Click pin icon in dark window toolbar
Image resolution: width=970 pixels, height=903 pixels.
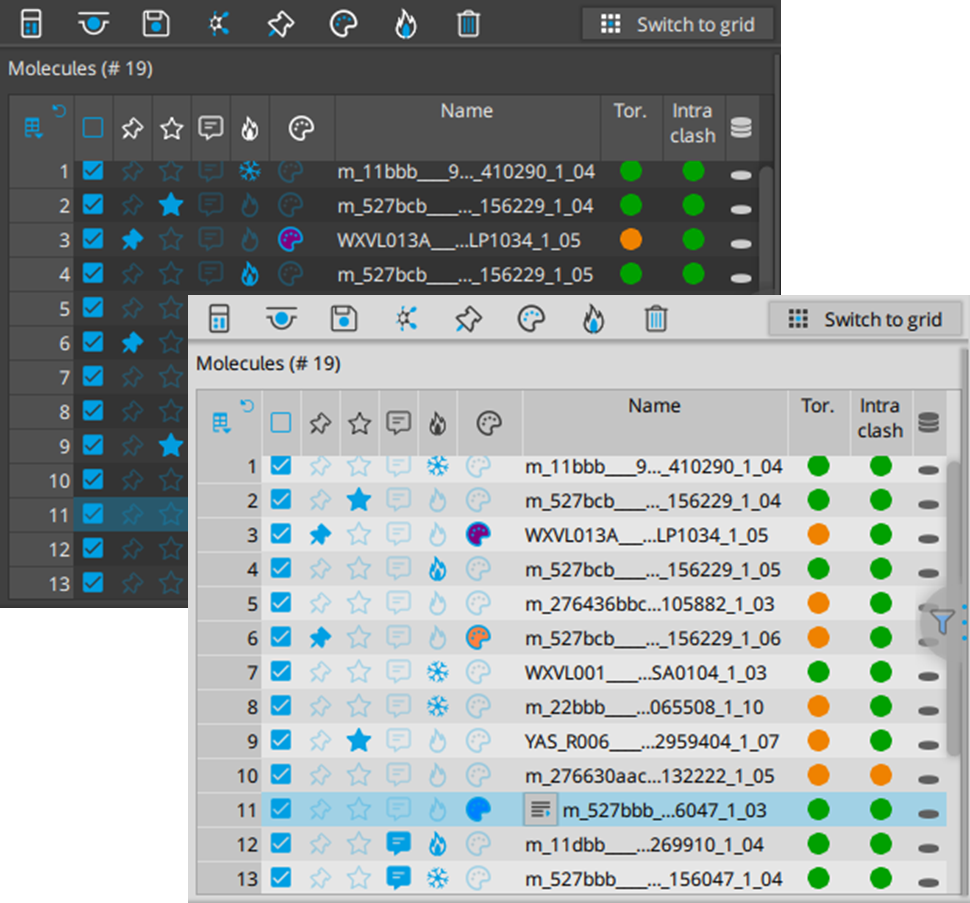click(281, 25)
